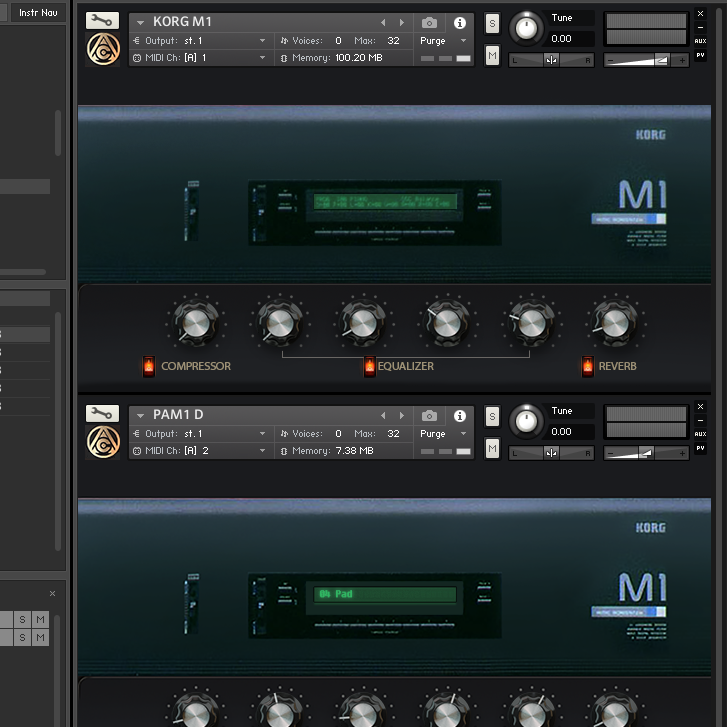
Task: Increase PAM1 D volume with plus button
Action: click(682, 453)
